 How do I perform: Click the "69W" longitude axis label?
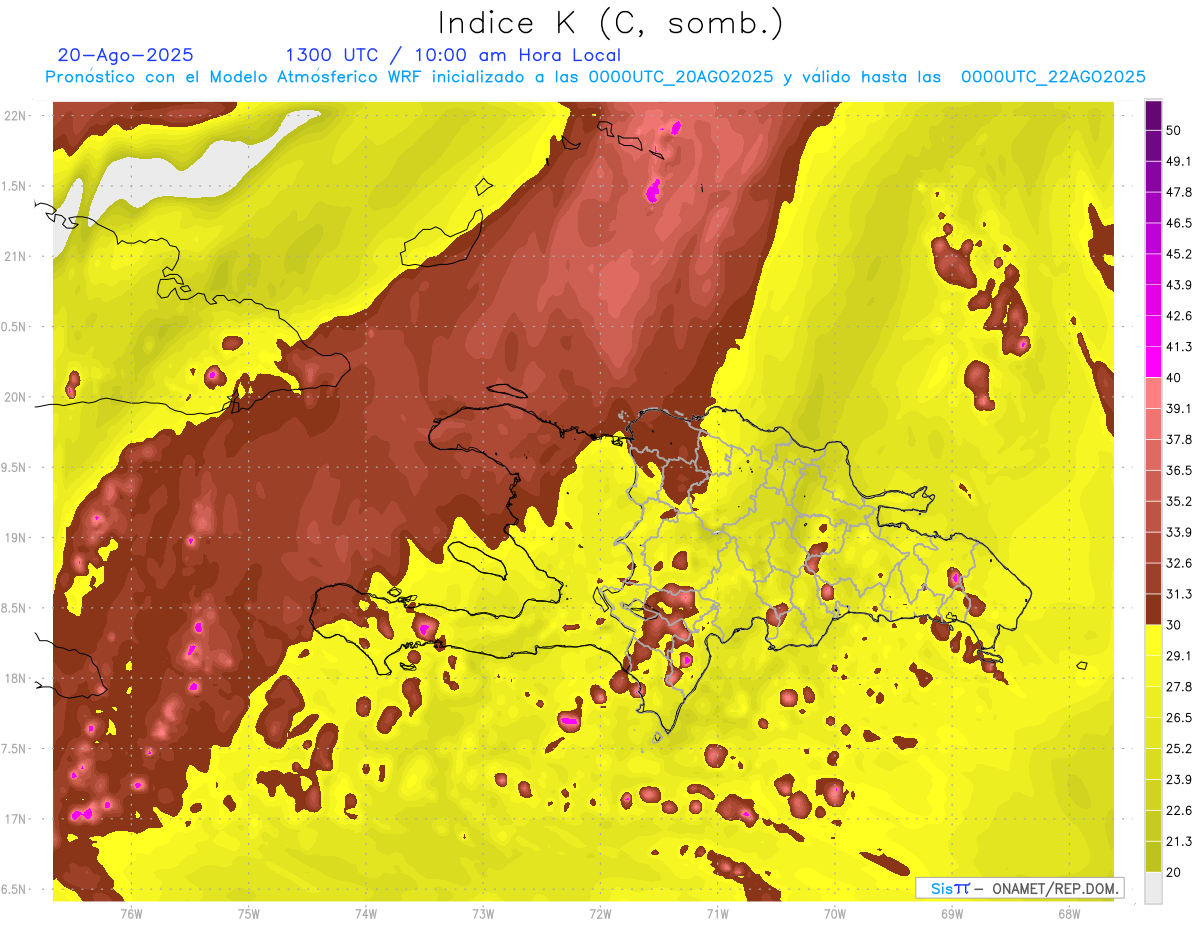point(952,914)
